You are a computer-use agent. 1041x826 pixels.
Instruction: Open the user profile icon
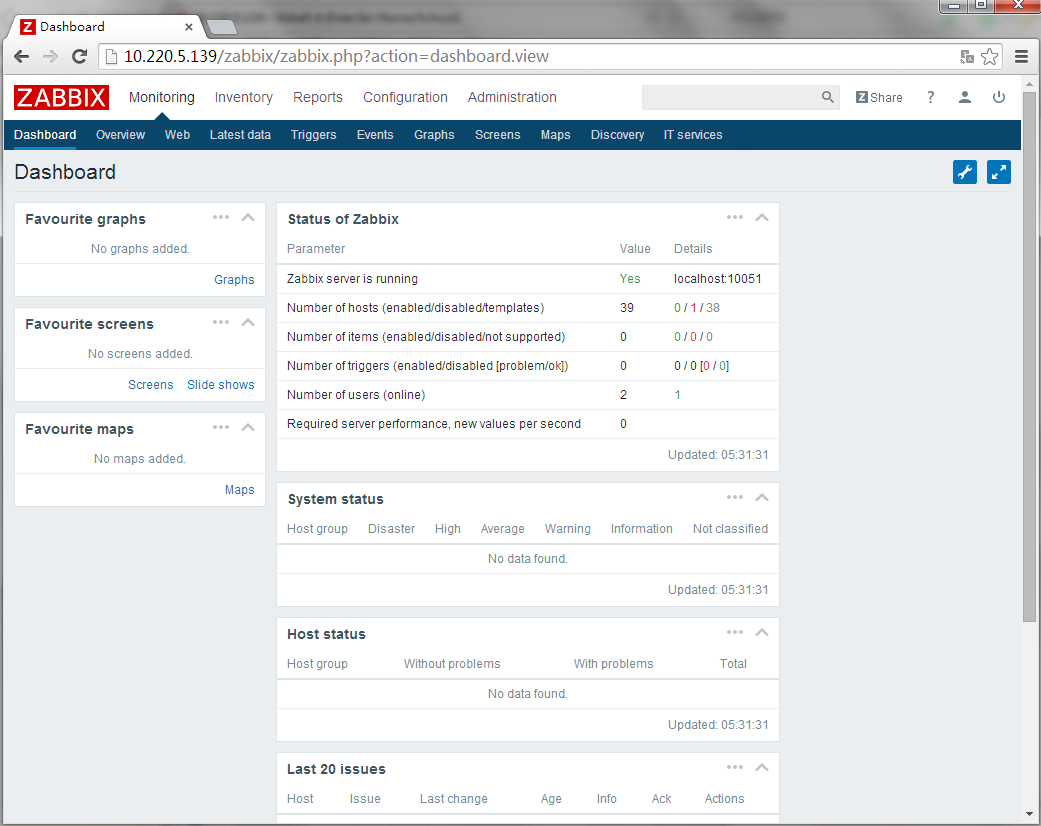(965, 97)
